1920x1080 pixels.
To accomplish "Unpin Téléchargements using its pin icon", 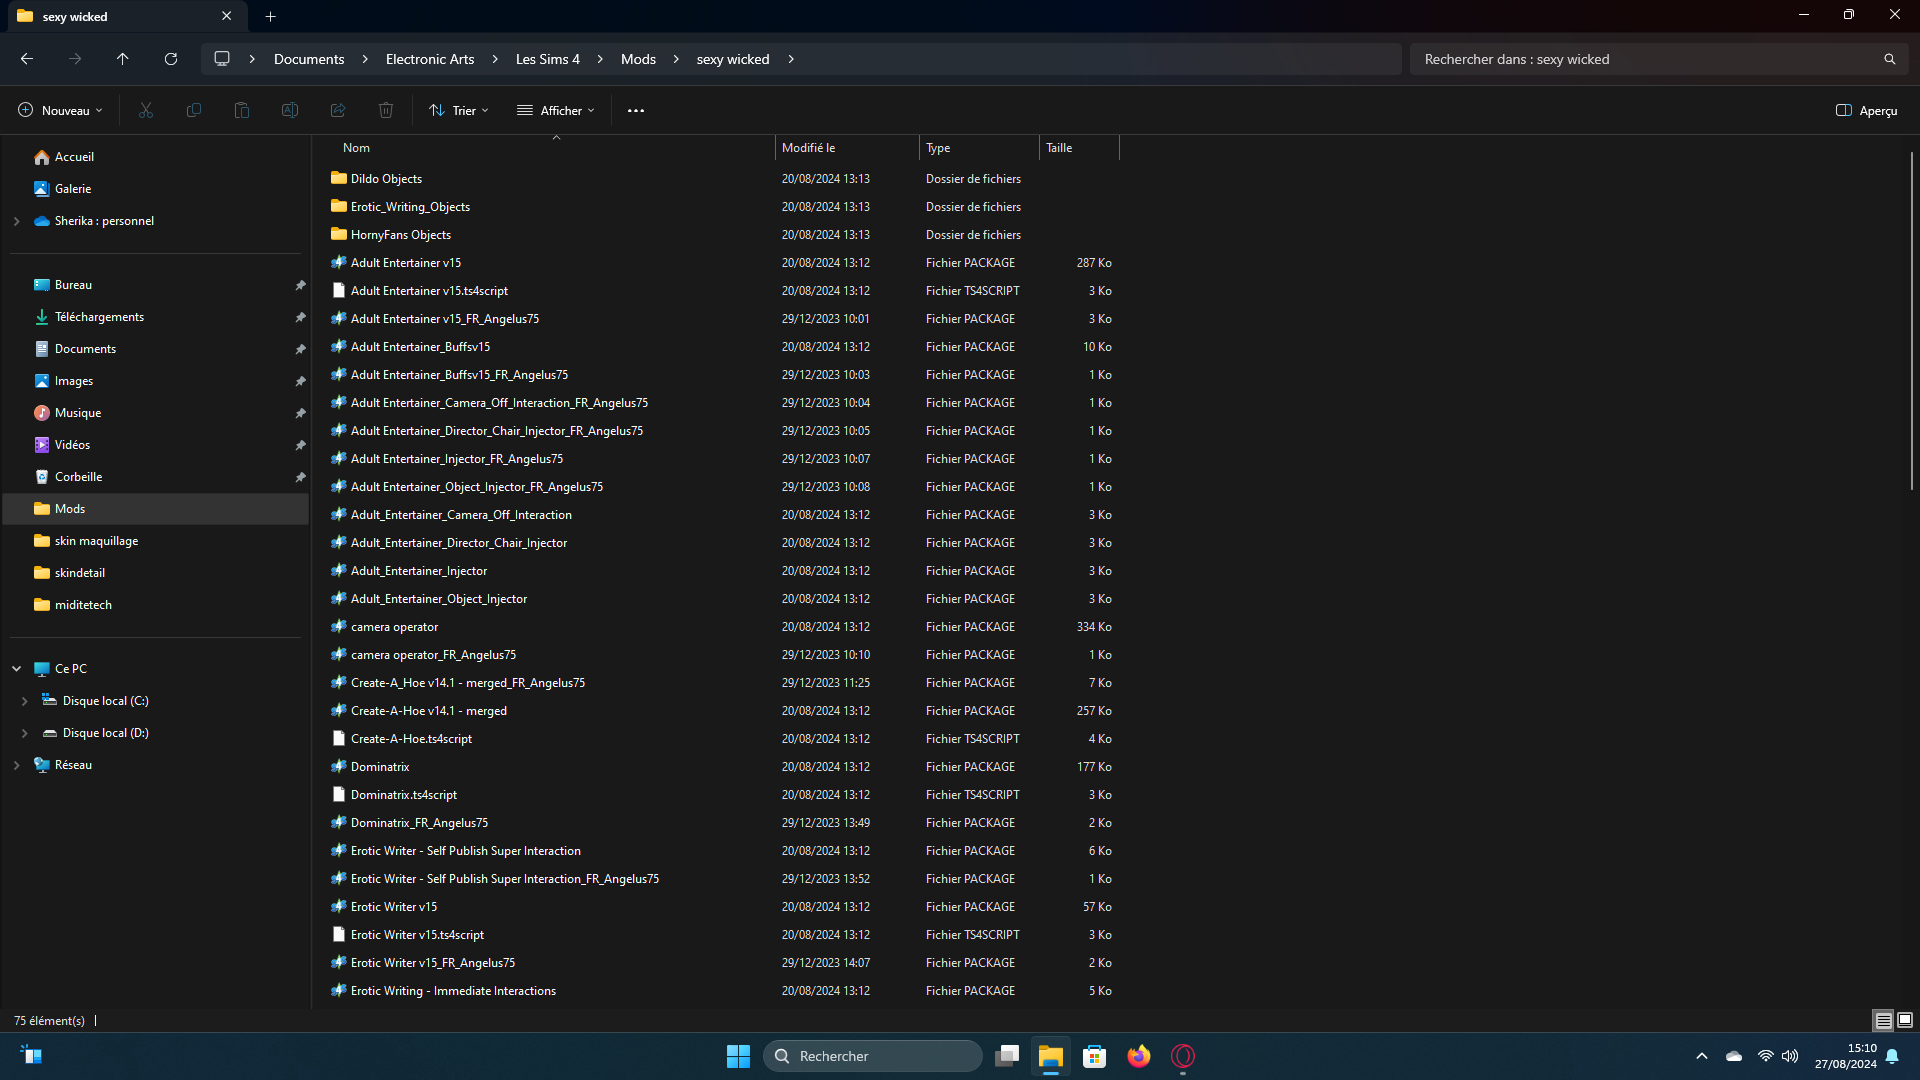I will coord(300,317).
